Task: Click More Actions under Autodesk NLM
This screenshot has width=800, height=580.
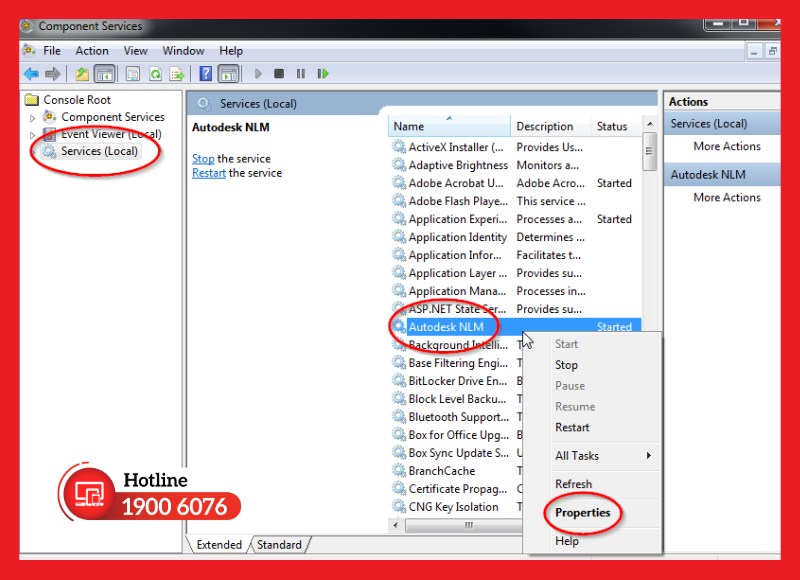Action: point(727,197)
